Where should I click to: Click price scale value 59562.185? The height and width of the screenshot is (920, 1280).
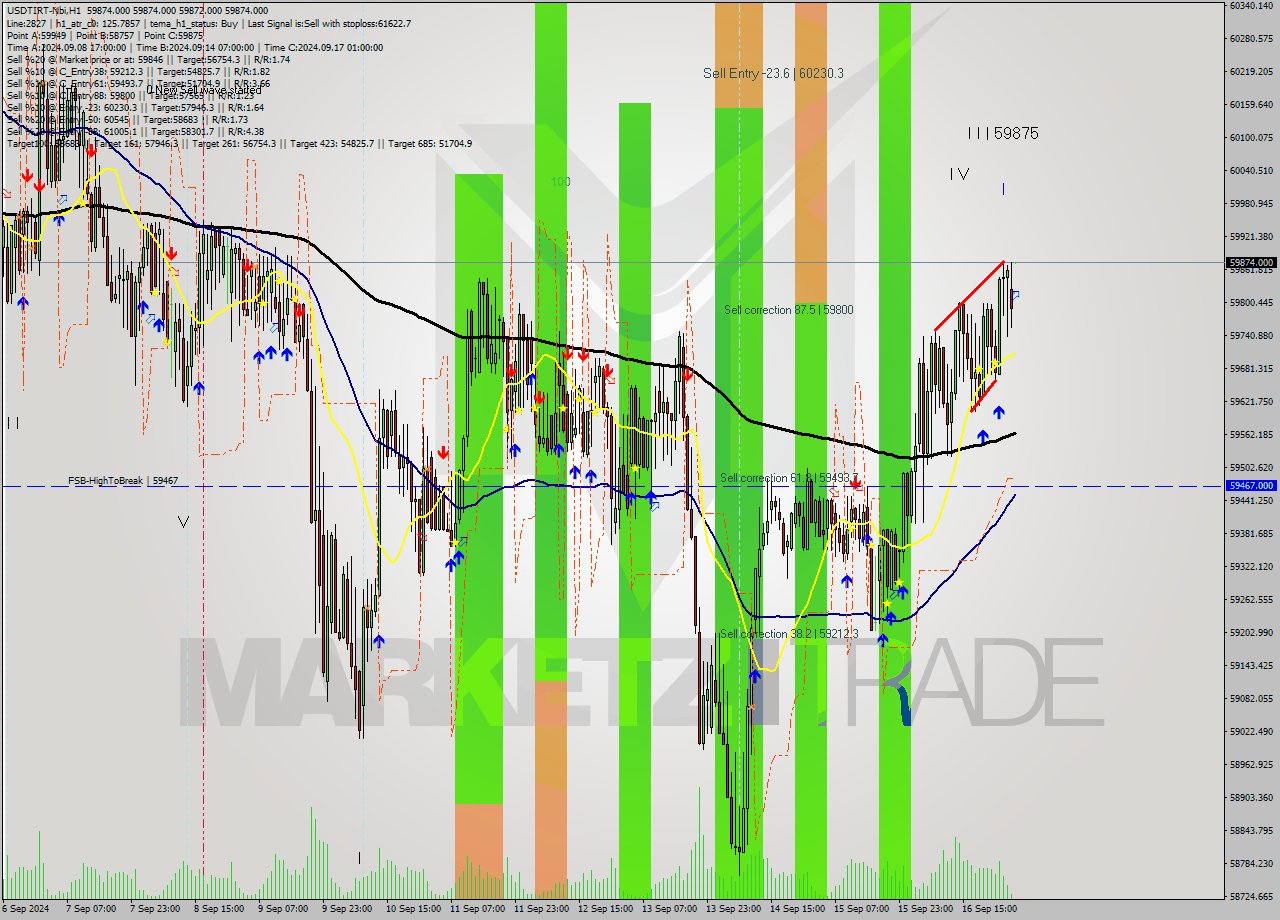1252,434
